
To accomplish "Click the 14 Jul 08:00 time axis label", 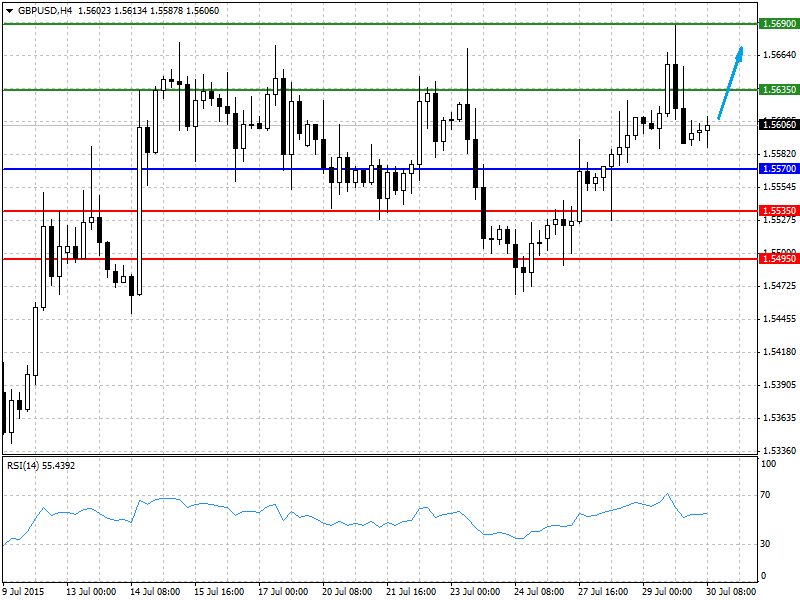I will tap(155, 591).
